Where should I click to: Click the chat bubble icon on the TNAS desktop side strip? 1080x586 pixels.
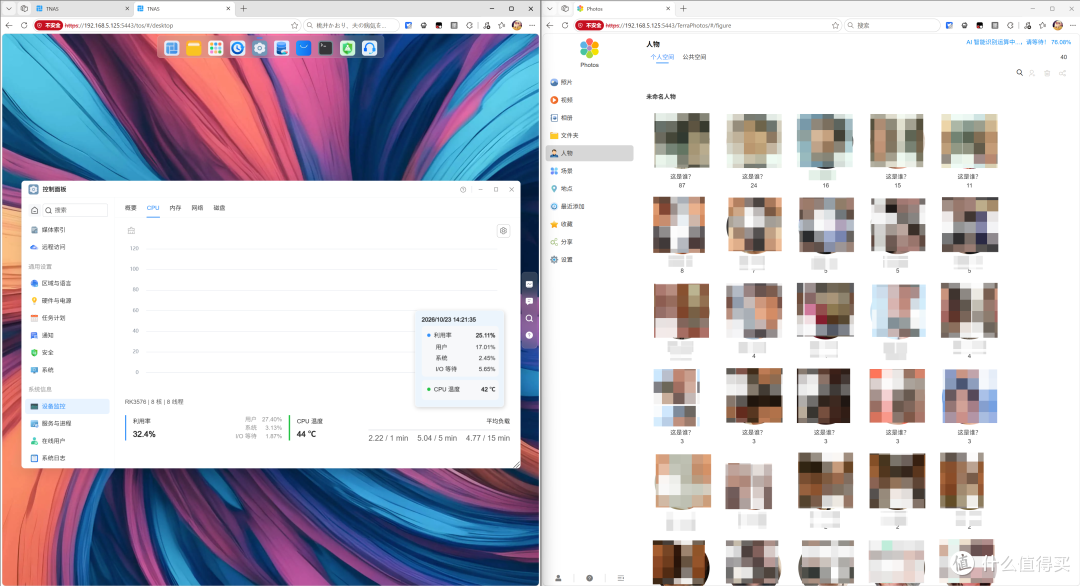529,301
